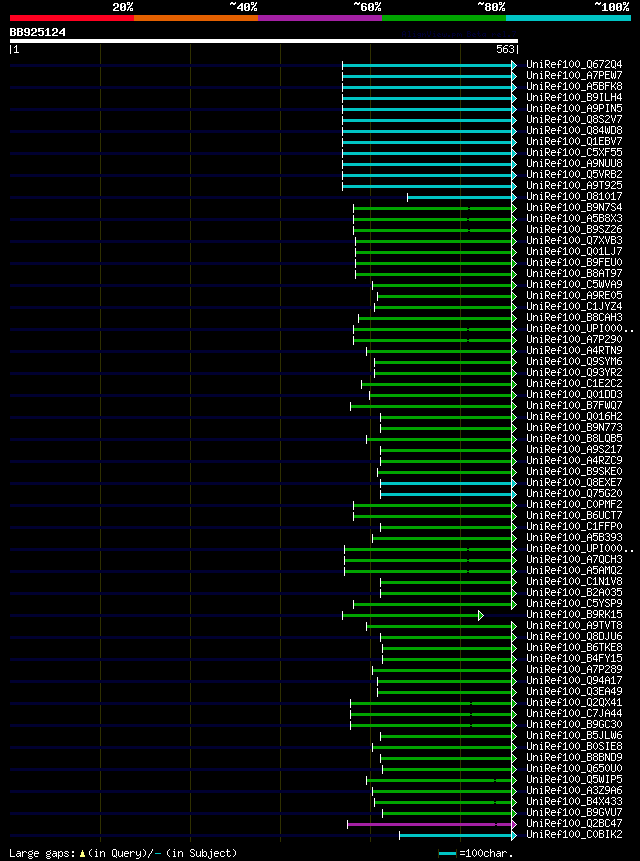Open hit UniRef100_A5BFK8

574,87
